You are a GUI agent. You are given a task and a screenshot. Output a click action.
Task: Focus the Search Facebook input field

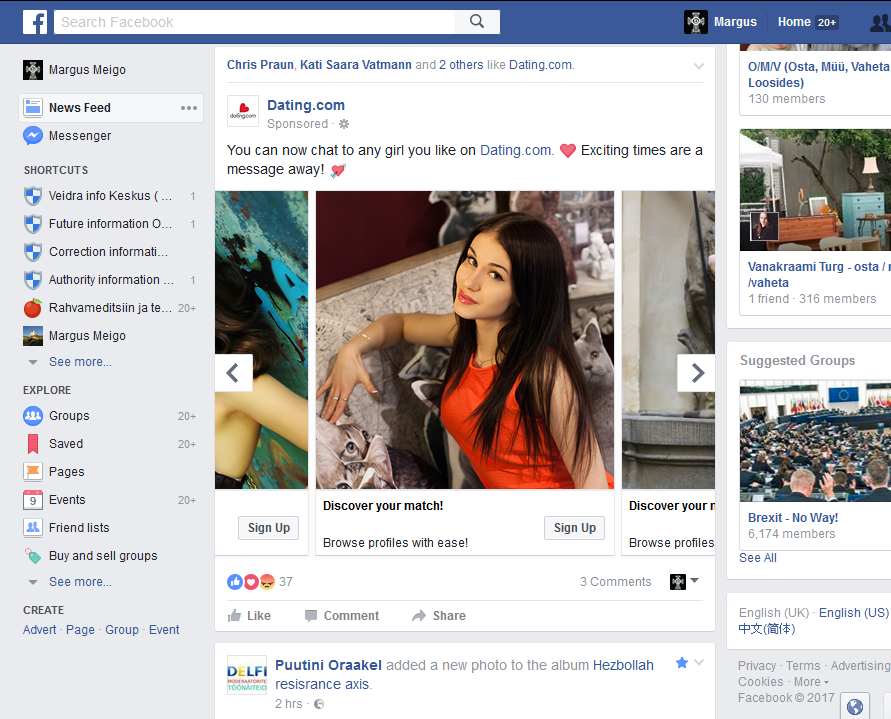(254, 22)
